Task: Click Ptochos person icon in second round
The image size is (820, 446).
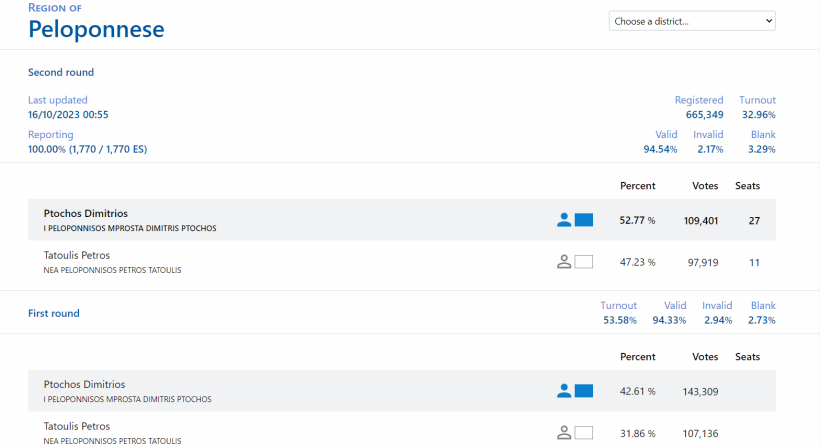Action: (564, 220)
